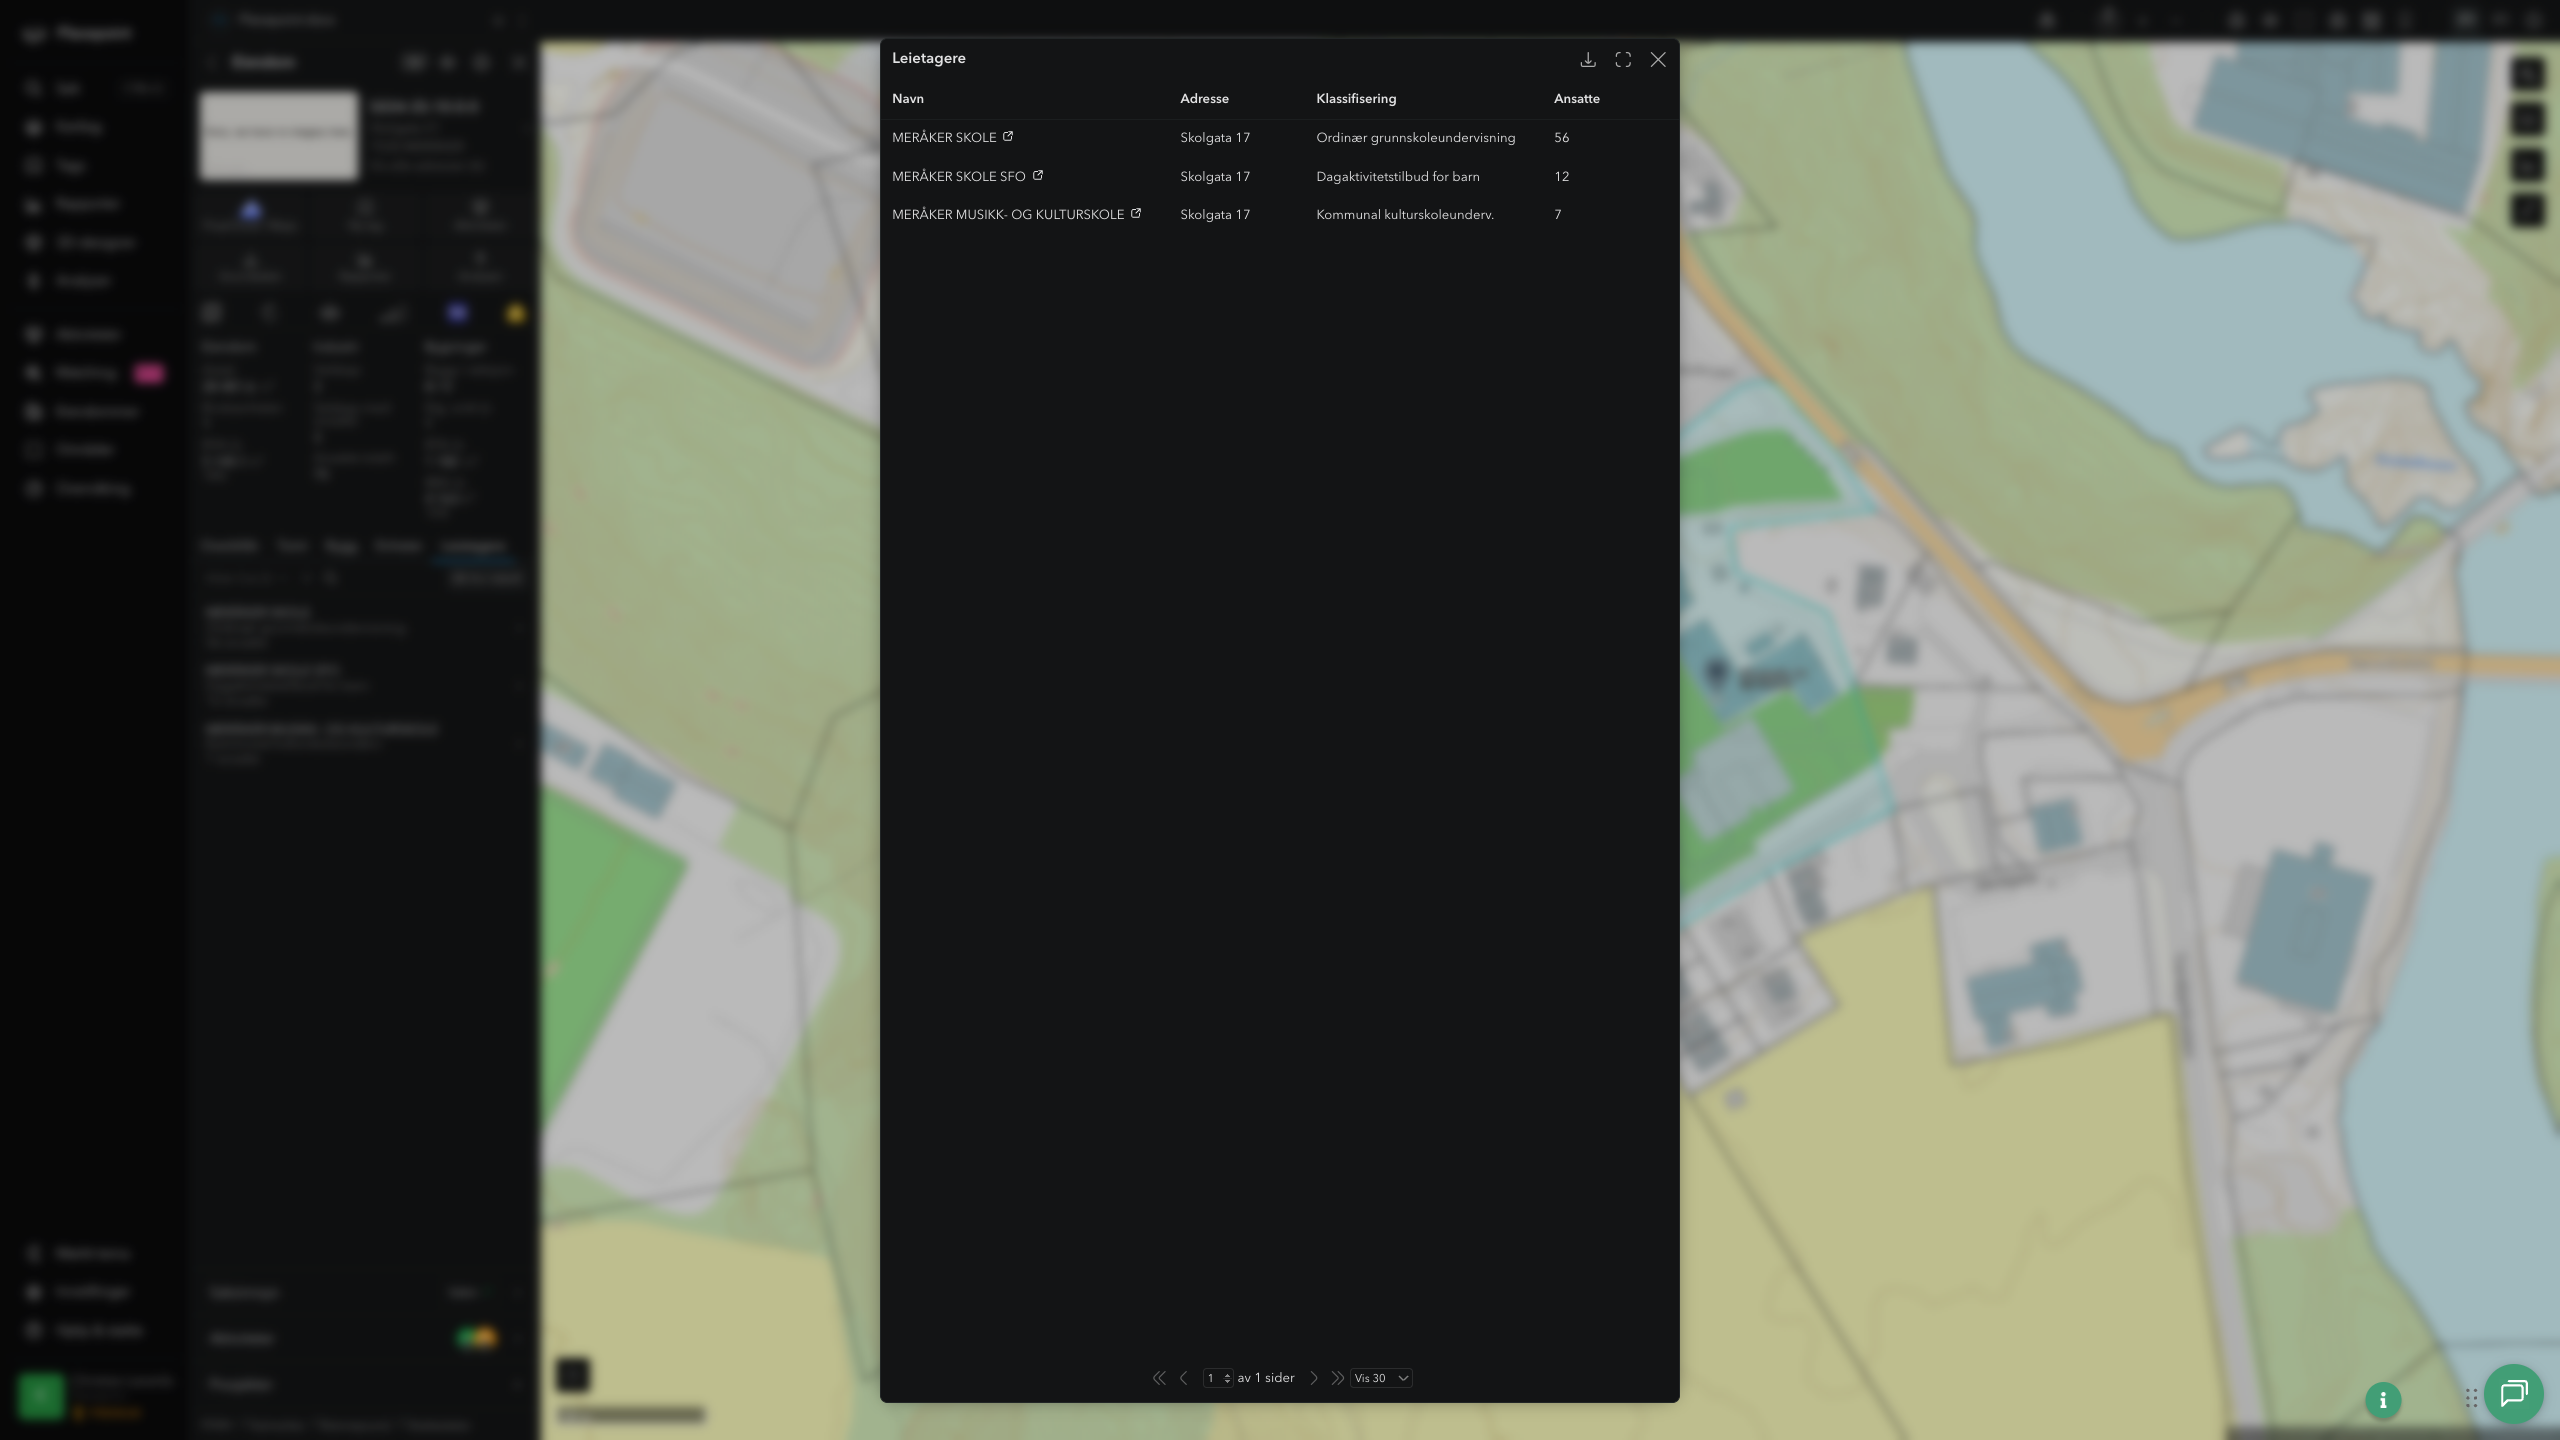Go to previous page of tenants

pyautogui.click(x=1184, y=1378)
